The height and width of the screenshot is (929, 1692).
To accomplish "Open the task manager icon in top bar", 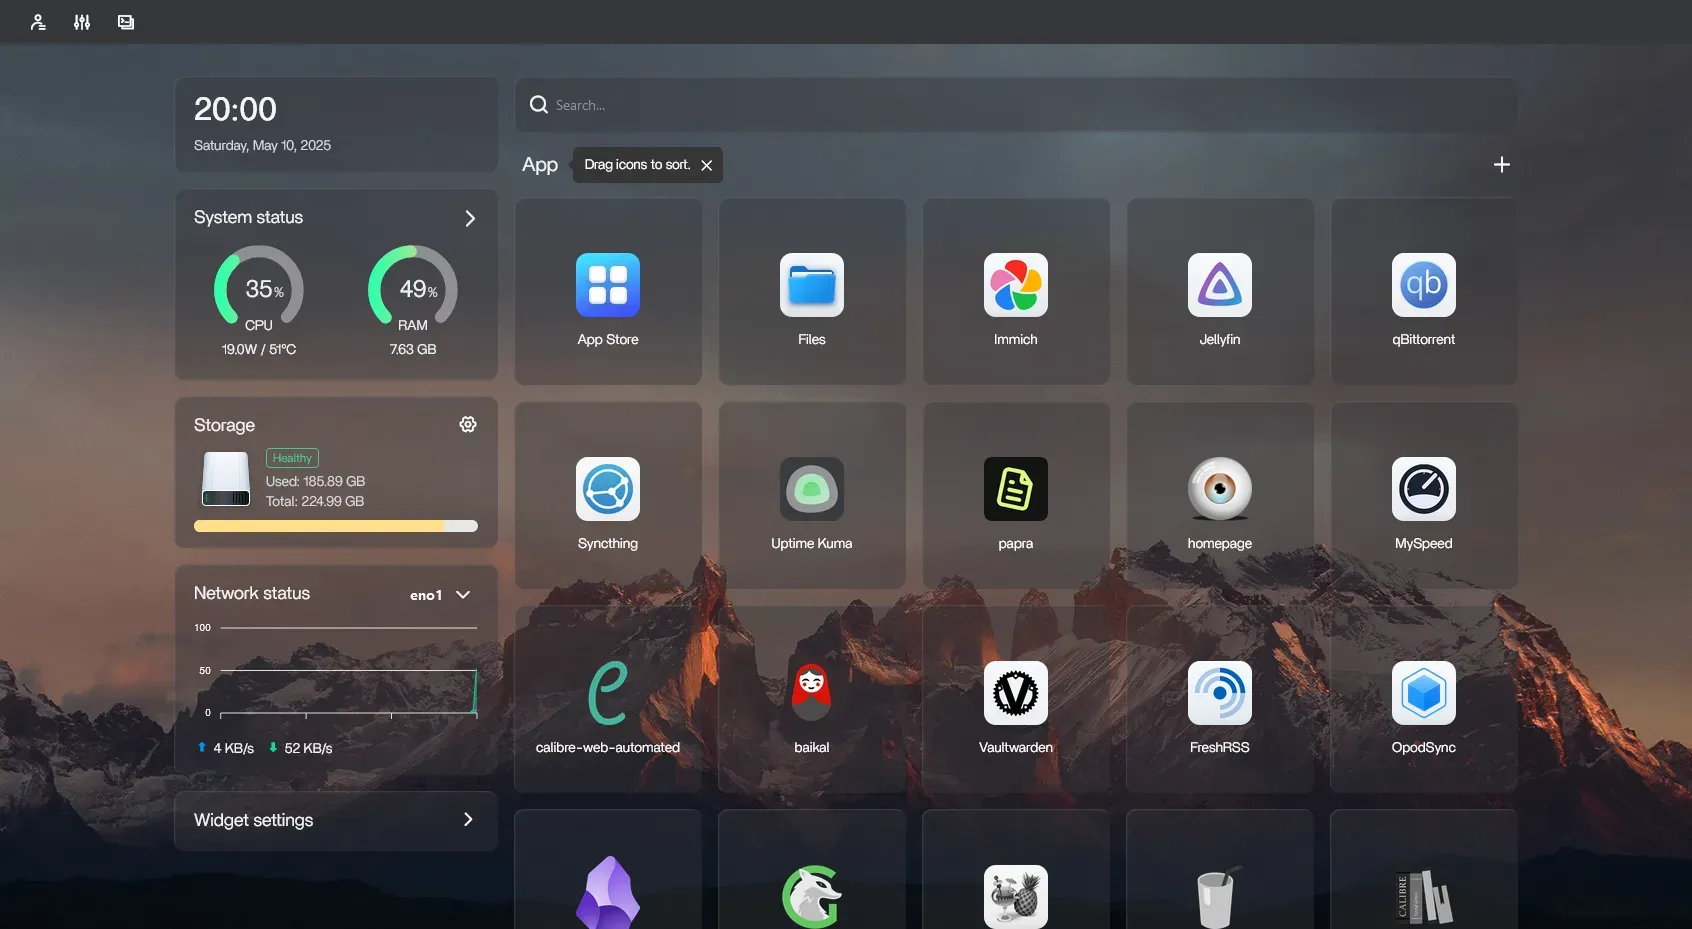I will pos(126,22).
